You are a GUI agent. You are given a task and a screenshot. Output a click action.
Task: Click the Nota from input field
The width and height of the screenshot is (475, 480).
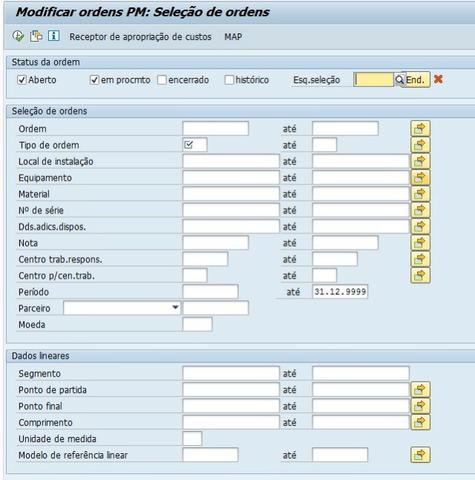(216, 243)
